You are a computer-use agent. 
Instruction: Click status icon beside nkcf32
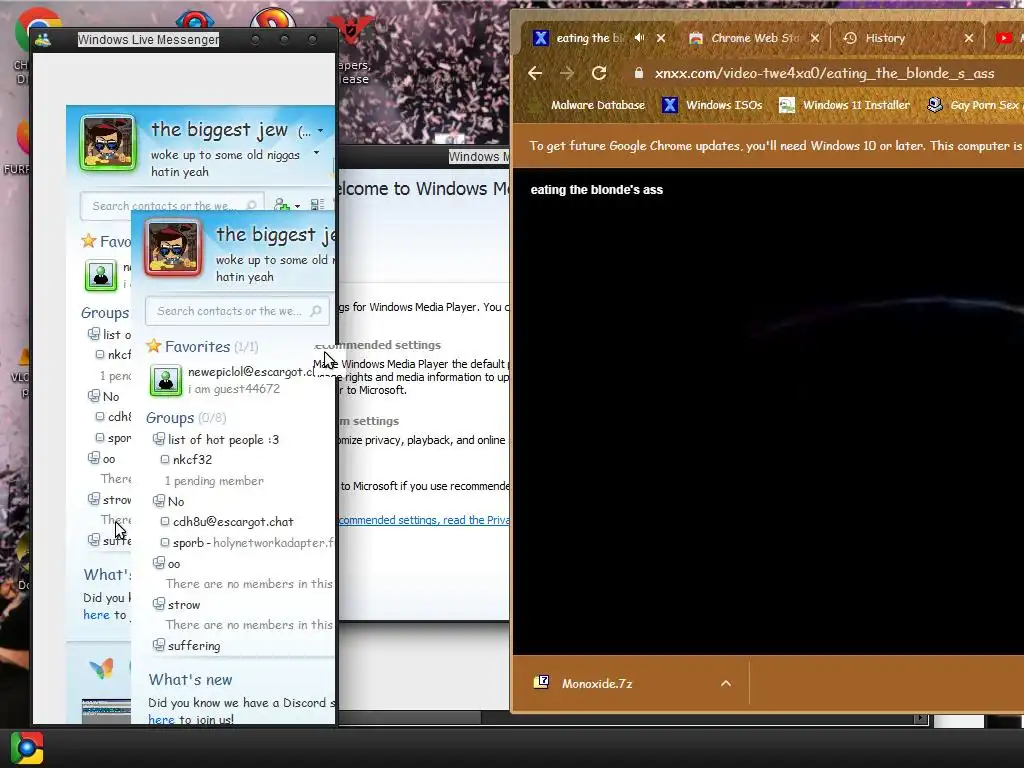click(165, 460)
